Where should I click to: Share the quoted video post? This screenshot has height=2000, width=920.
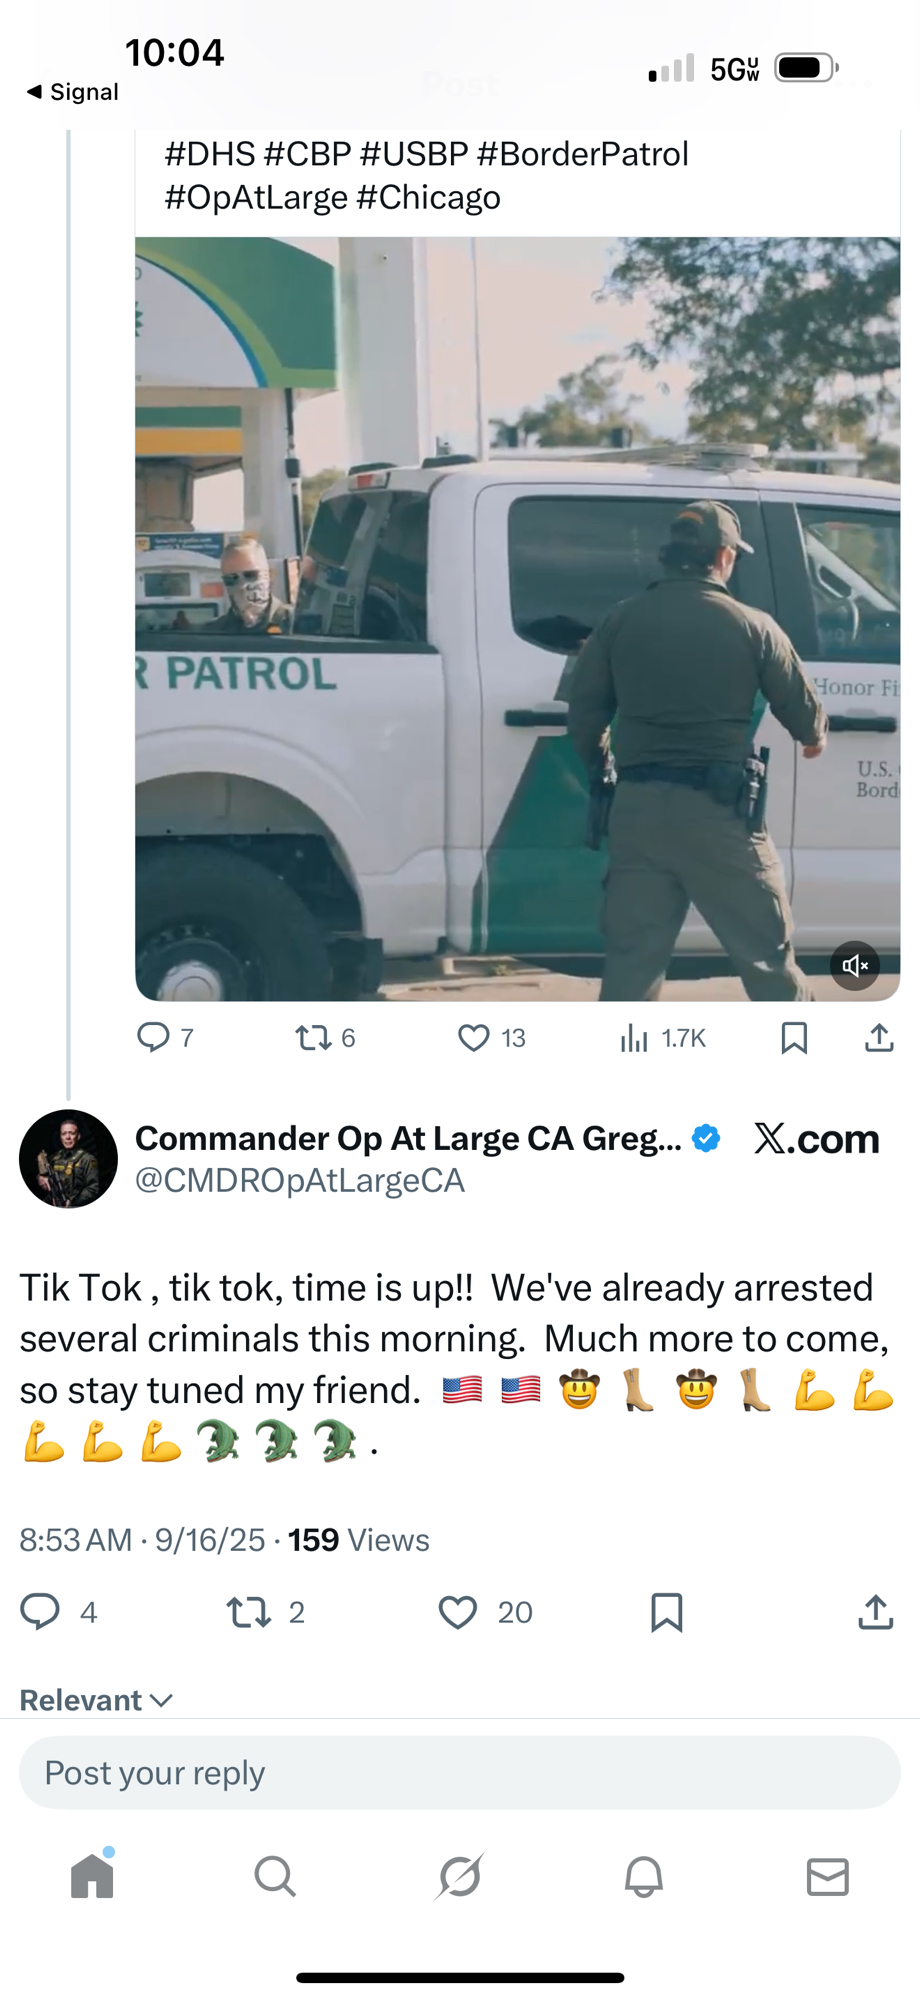coord(879,1038)
